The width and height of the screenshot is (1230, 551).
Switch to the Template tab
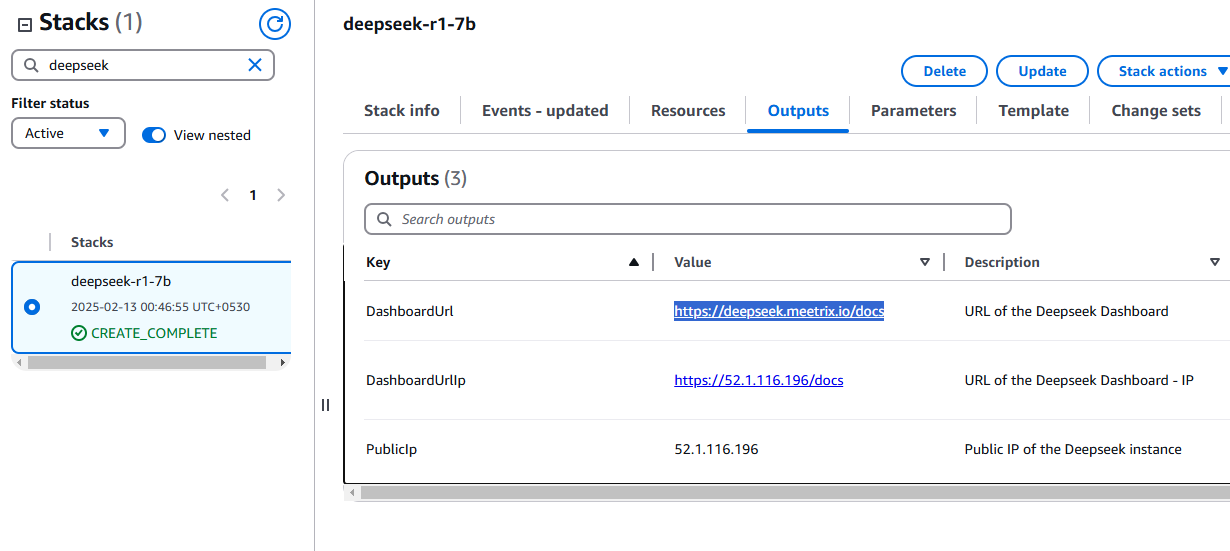1034,111
